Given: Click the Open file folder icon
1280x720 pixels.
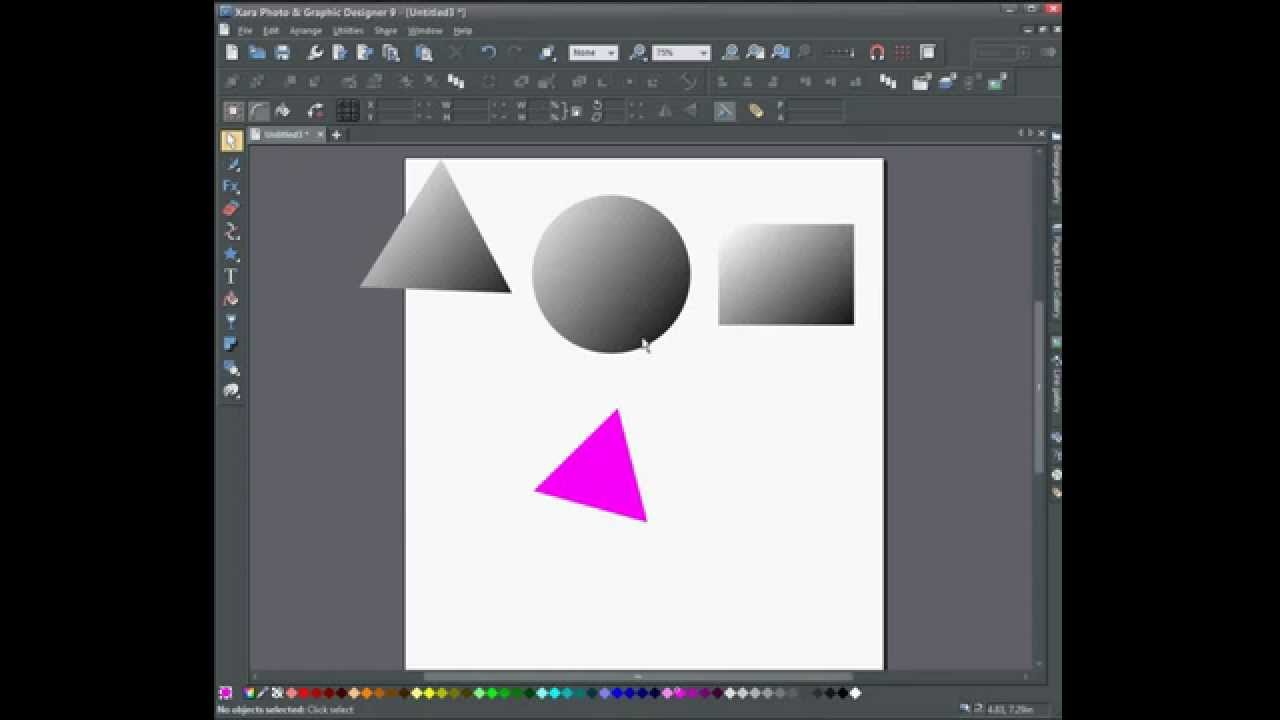Looking at the screenshot, I should click(257, 52).
